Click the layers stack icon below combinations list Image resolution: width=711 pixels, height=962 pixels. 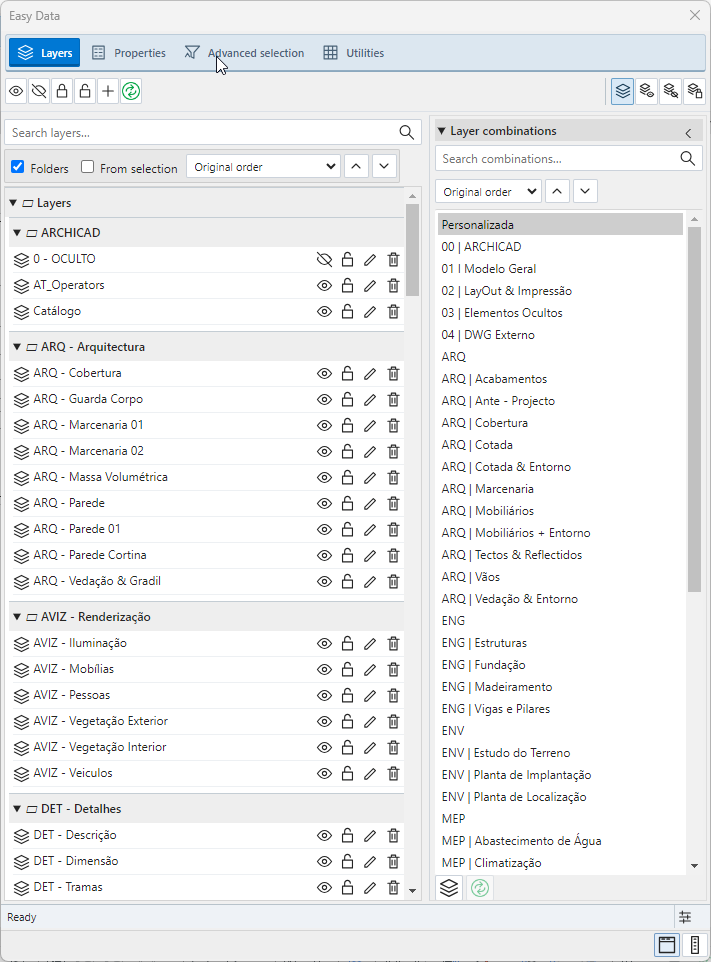pyautogui.click(x=449, y=888)
